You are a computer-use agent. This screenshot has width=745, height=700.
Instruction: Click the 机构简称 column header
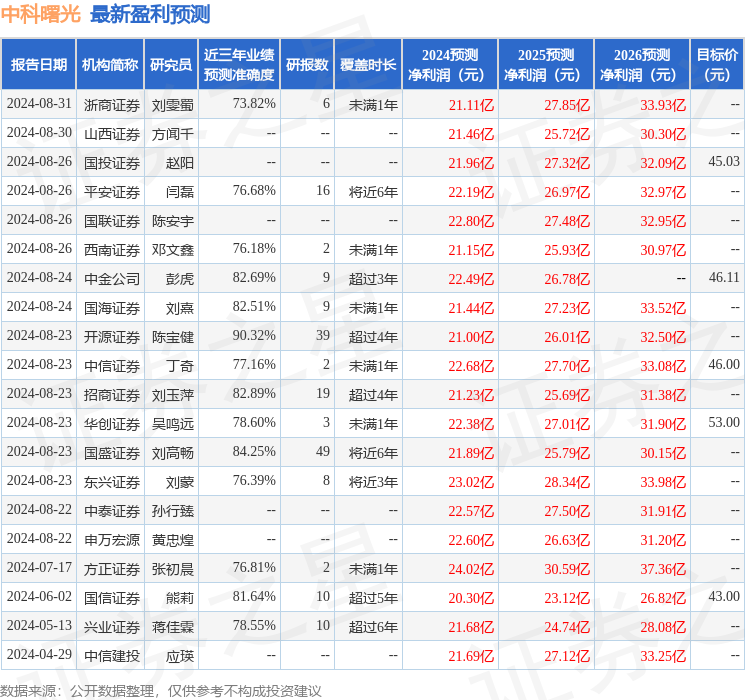(110, 65)
